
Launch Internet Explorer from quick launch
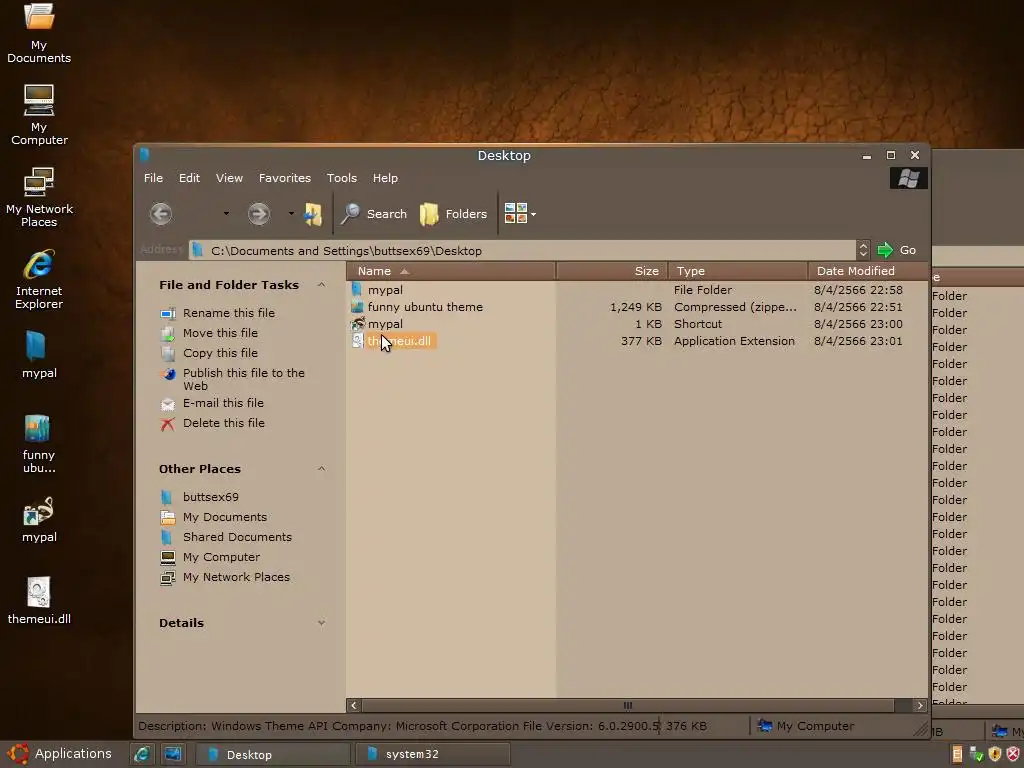pos(142,754)
